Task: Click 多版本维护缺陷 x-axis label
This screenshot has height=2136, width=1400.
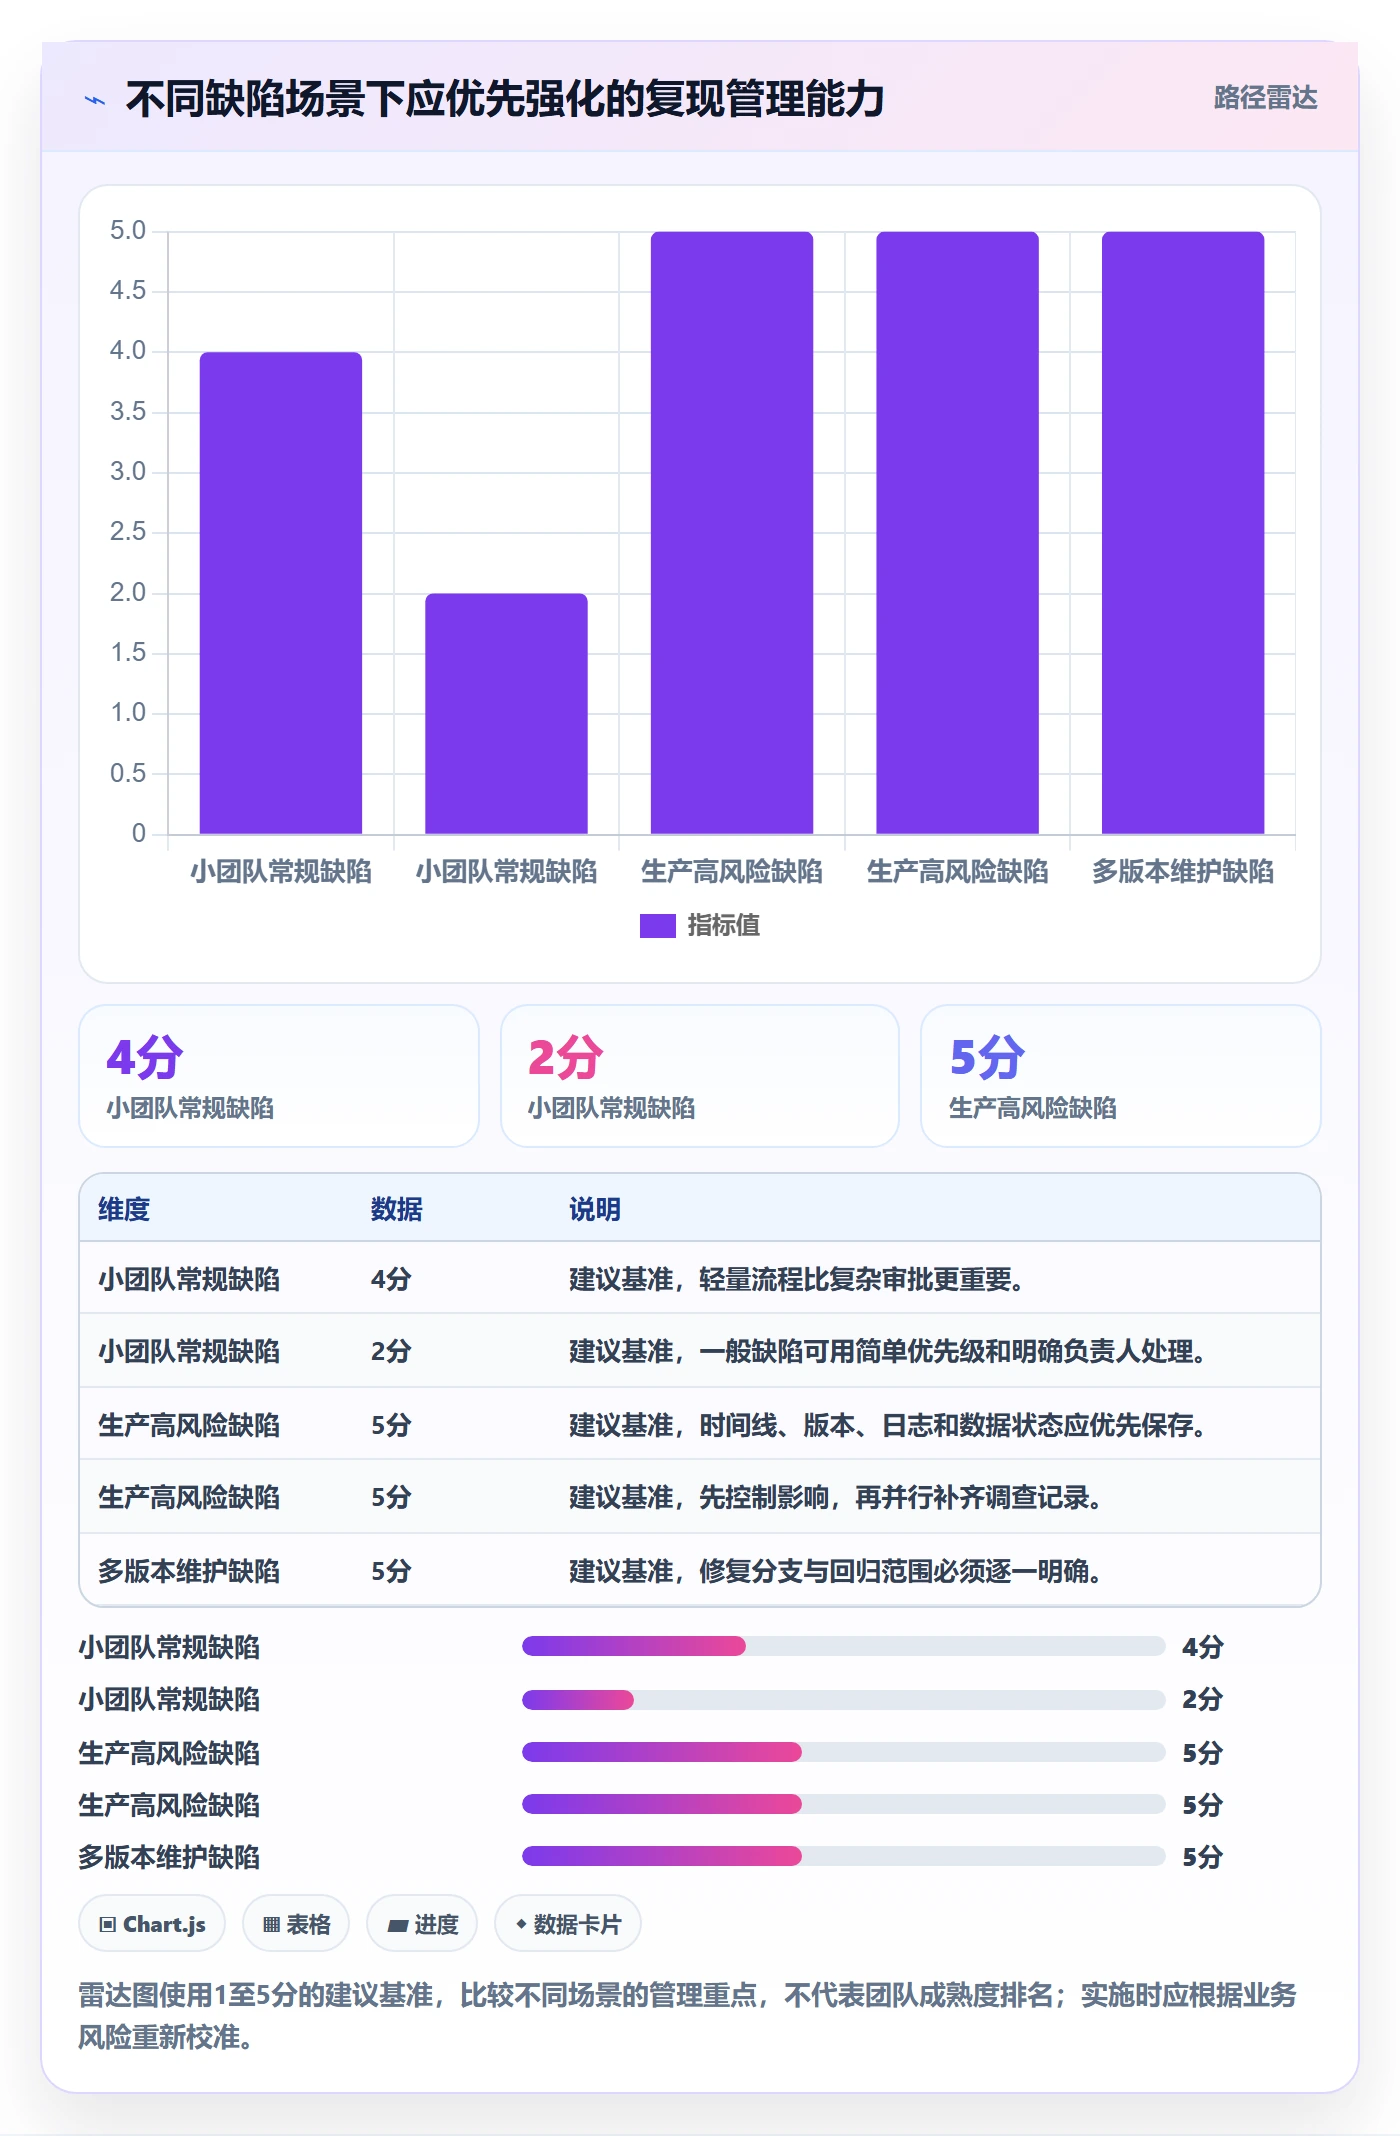Action: (1183, 871)
